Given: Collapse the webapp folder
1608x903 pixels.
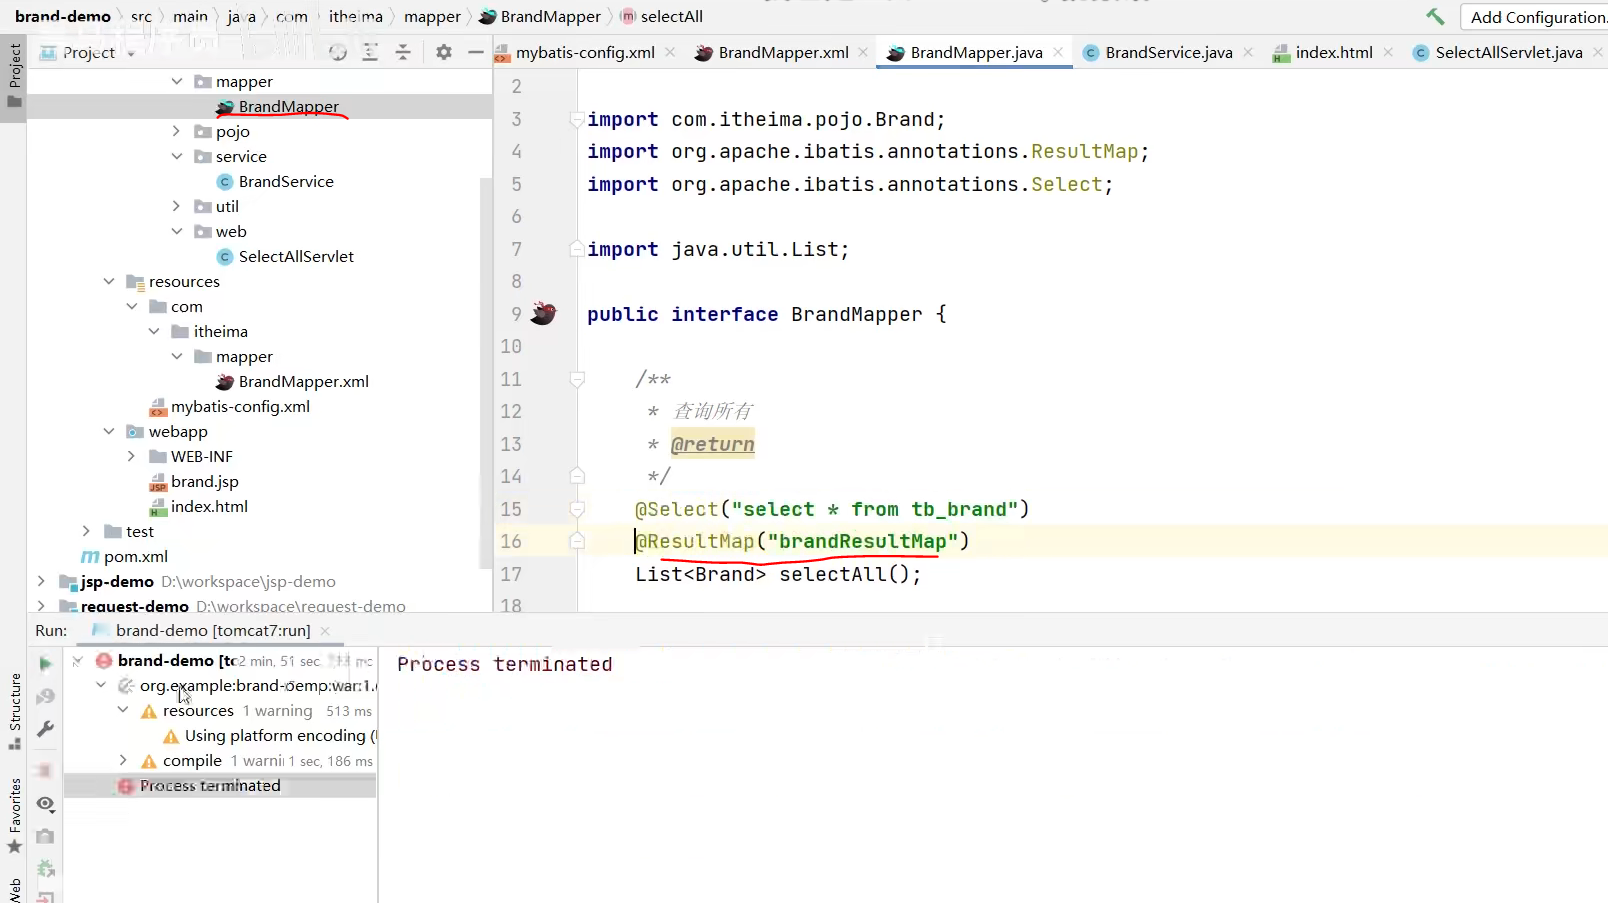Looking at the screenshot, I should [x=109, y=431].
